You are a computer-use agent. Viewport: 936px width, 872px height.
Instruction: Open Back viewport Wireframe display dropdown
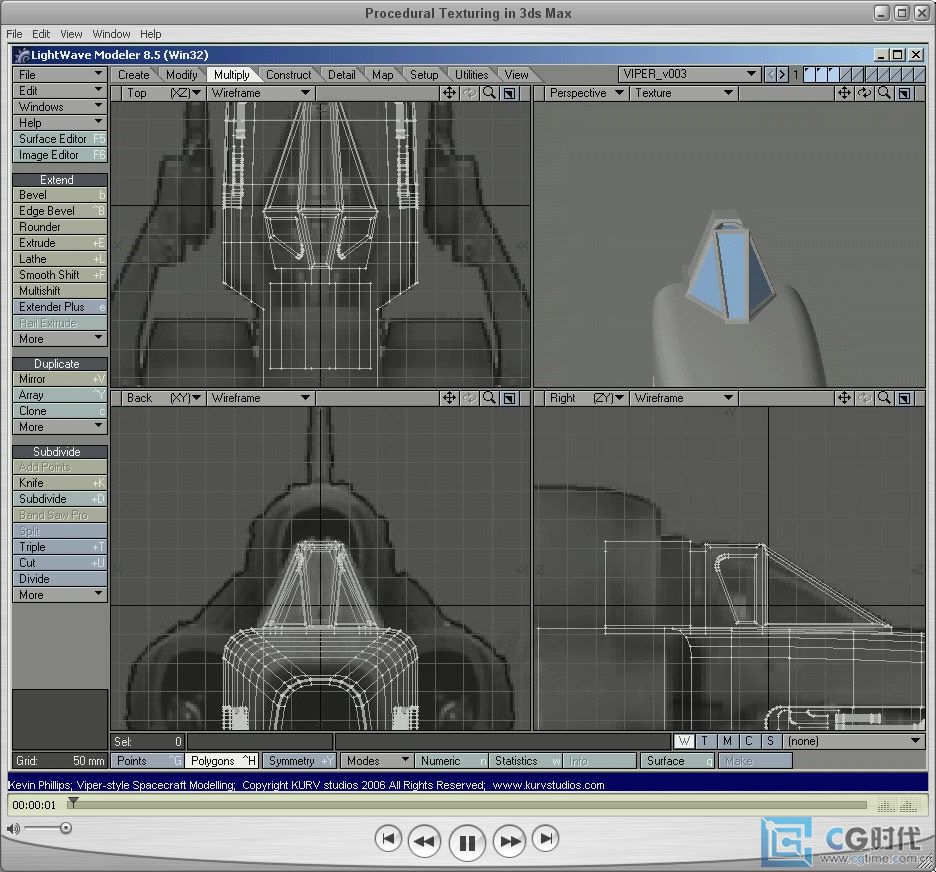[x=261, y=398]
